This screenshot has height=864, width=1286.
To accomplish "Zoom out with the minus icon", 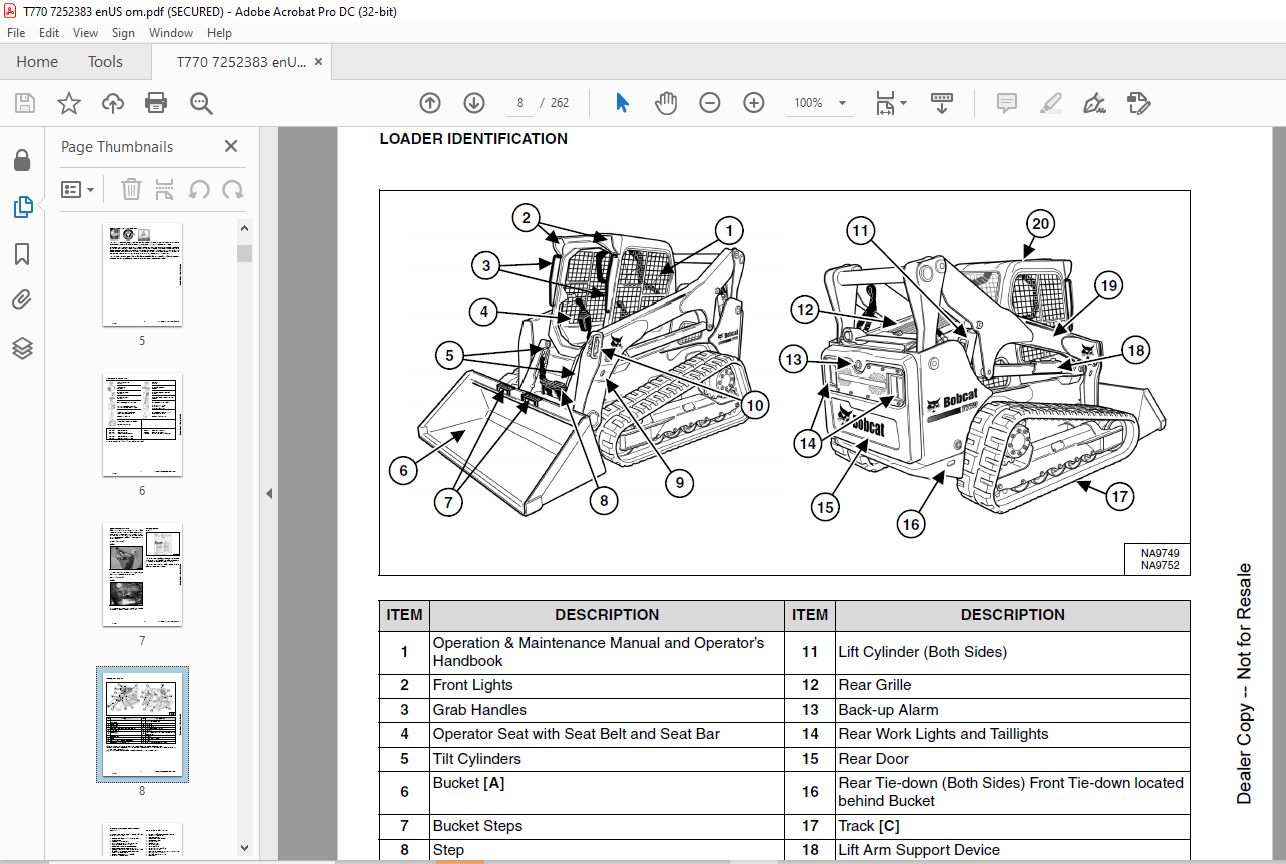I will pyautogui.click(x=710, y=103).
